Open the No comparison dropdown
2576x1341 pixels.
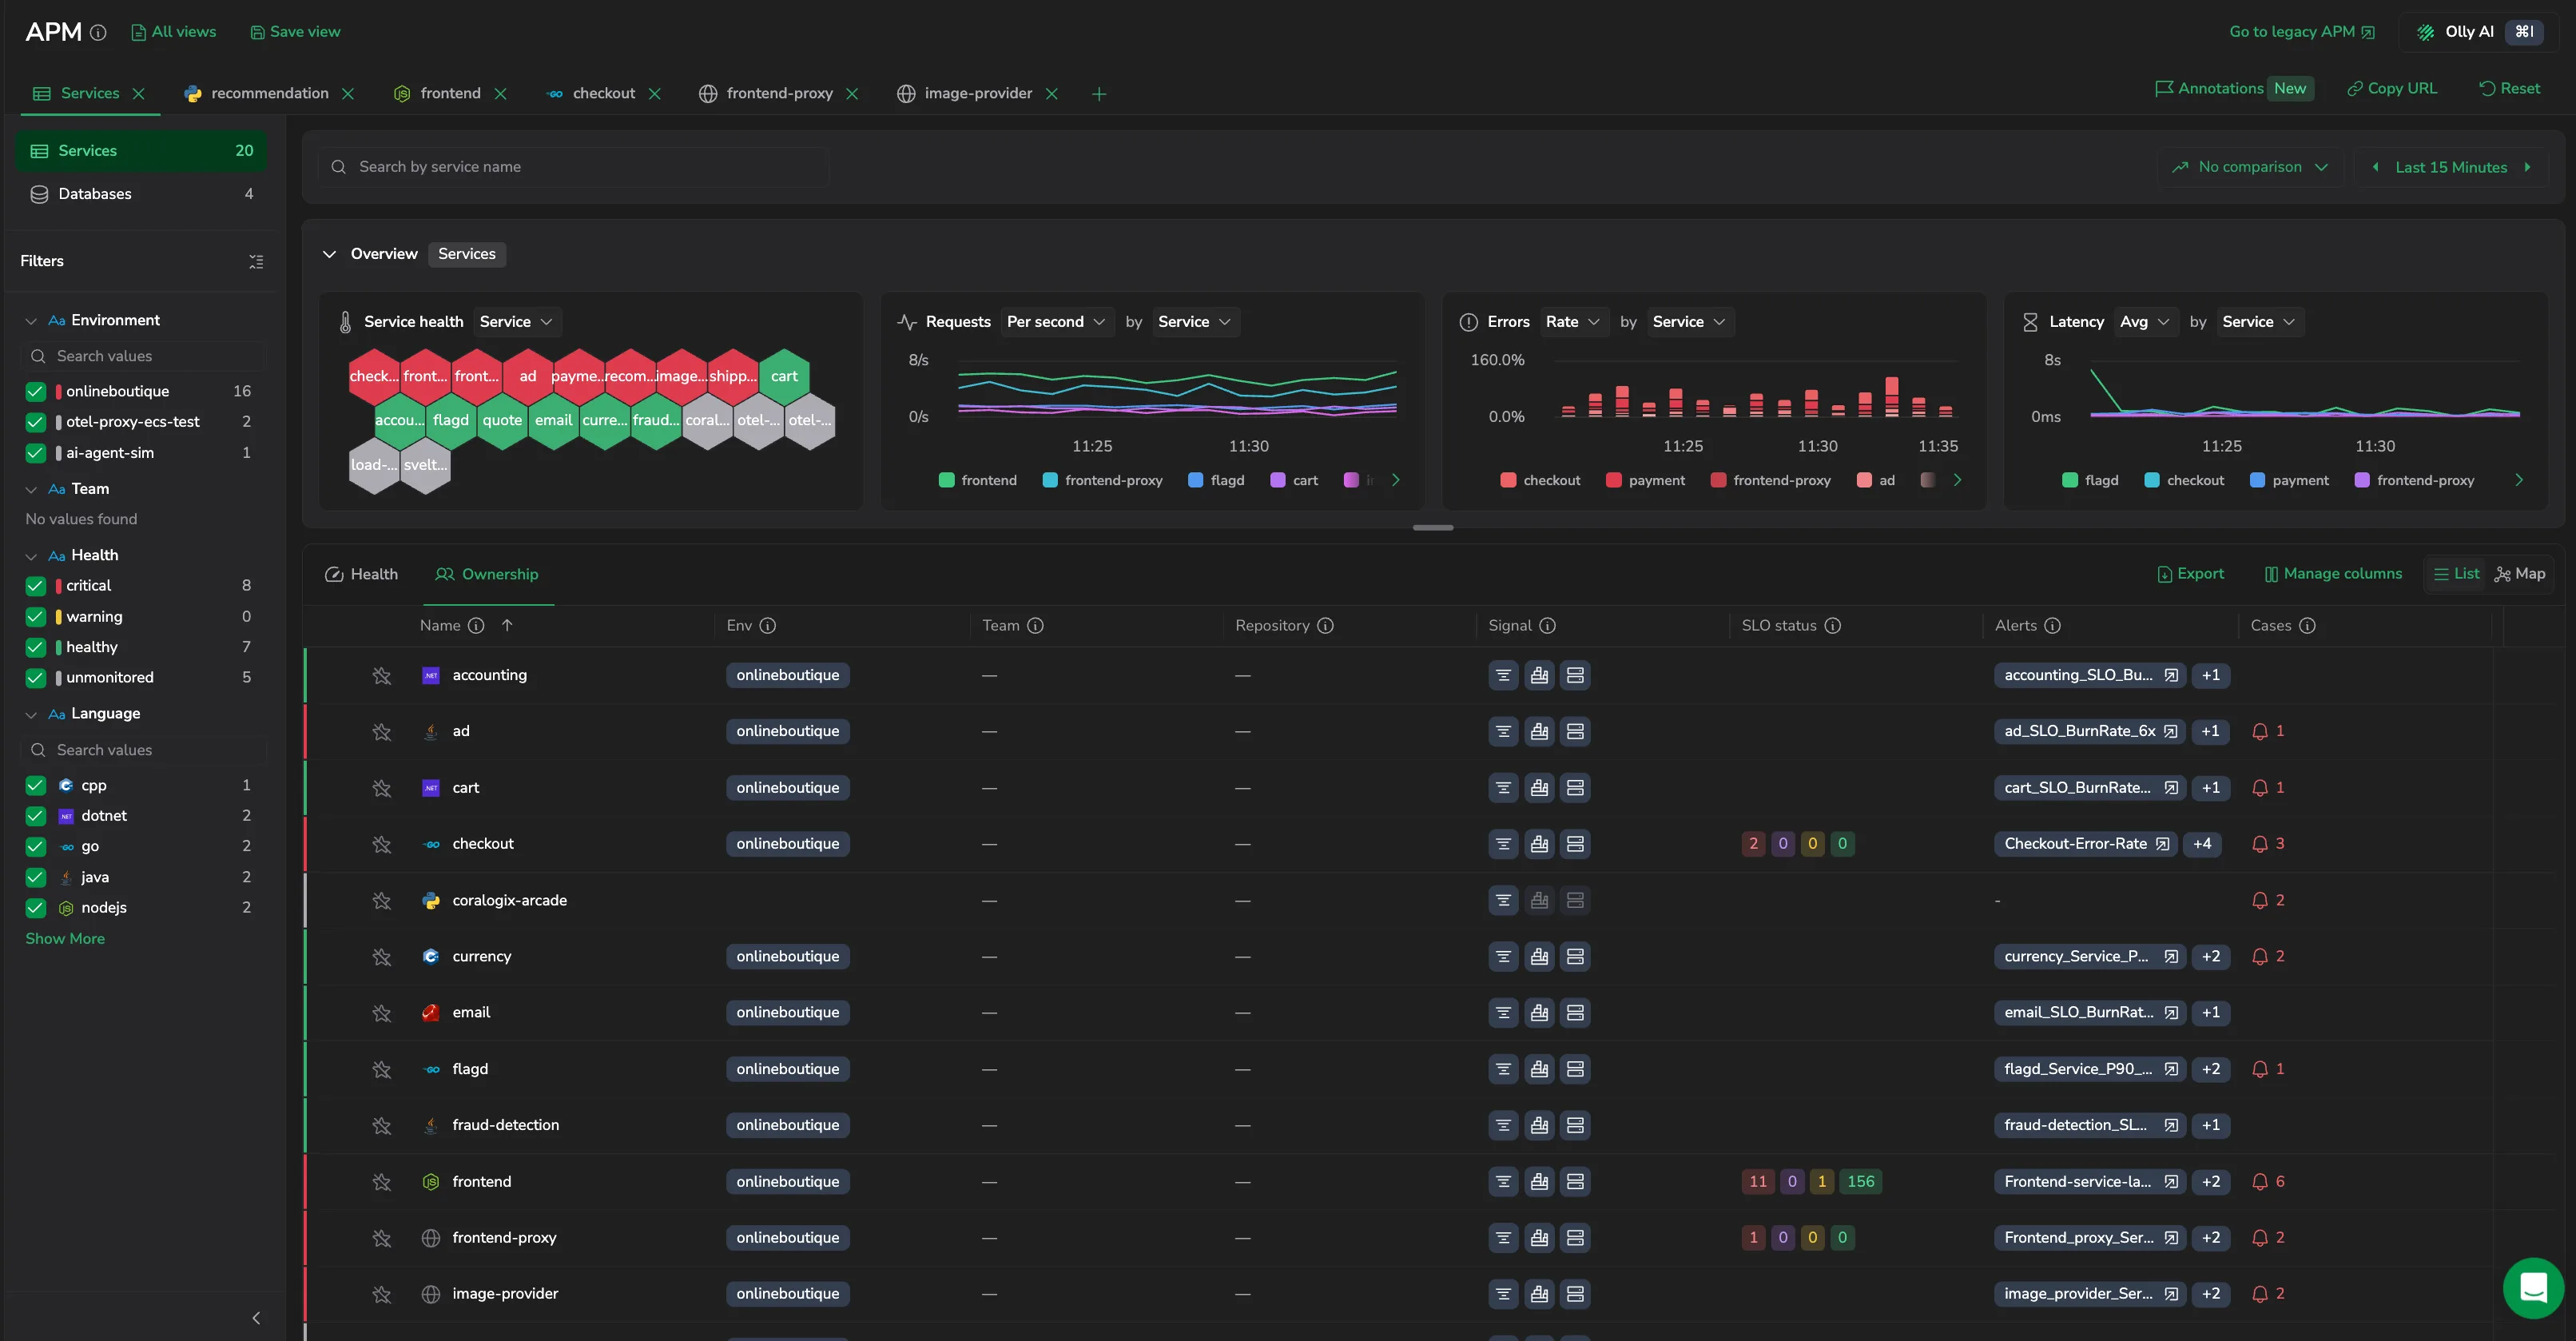[x=2249, y=167]
